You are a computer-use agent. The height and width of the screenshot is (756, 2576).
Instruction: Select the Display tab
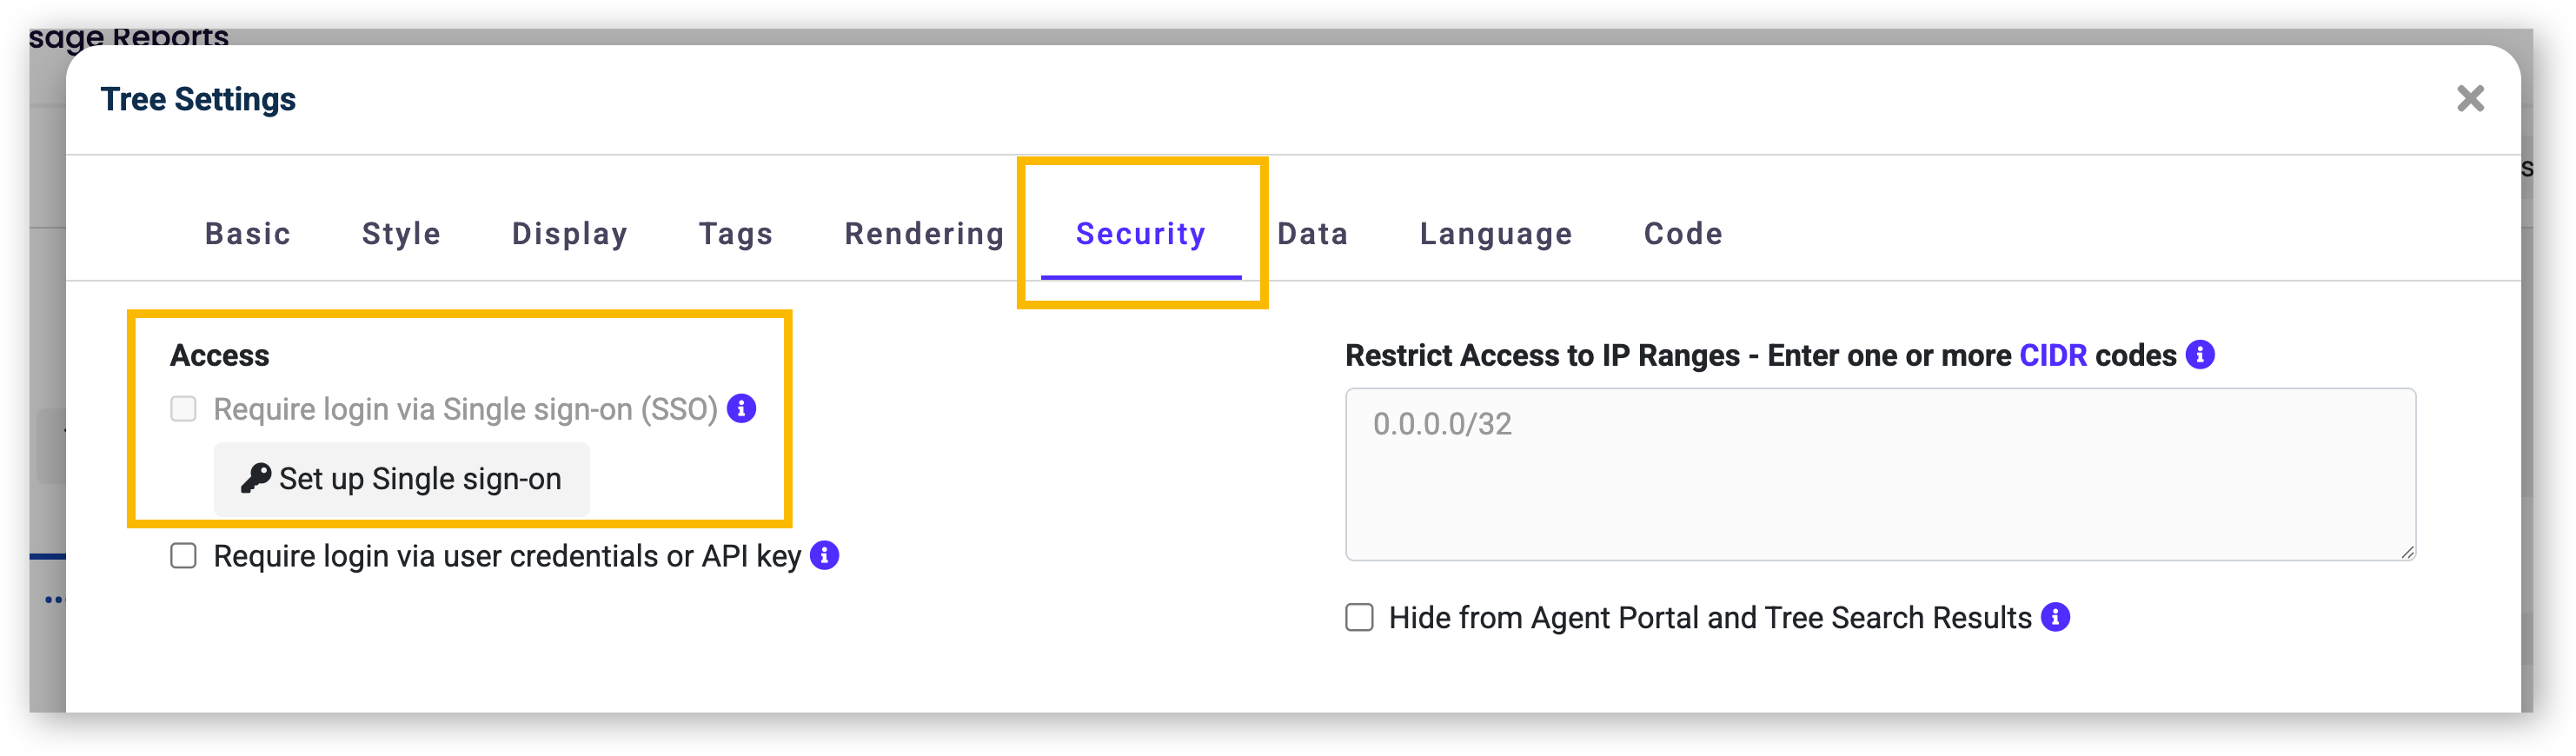pyautogui.click(x=570, y=233)
